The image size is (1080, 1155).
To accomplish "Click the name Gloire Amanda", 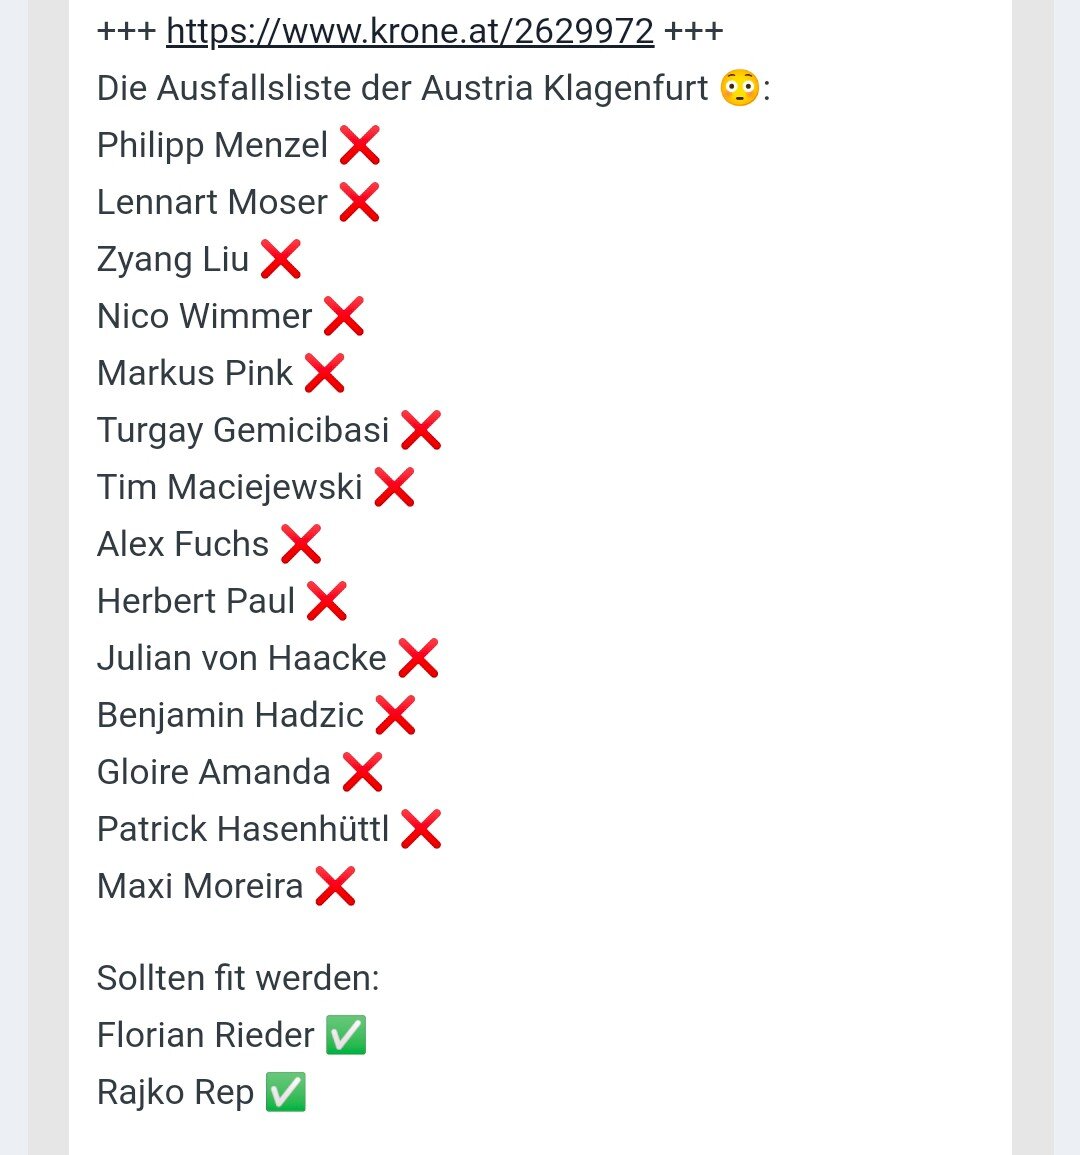I will (214, 773).
